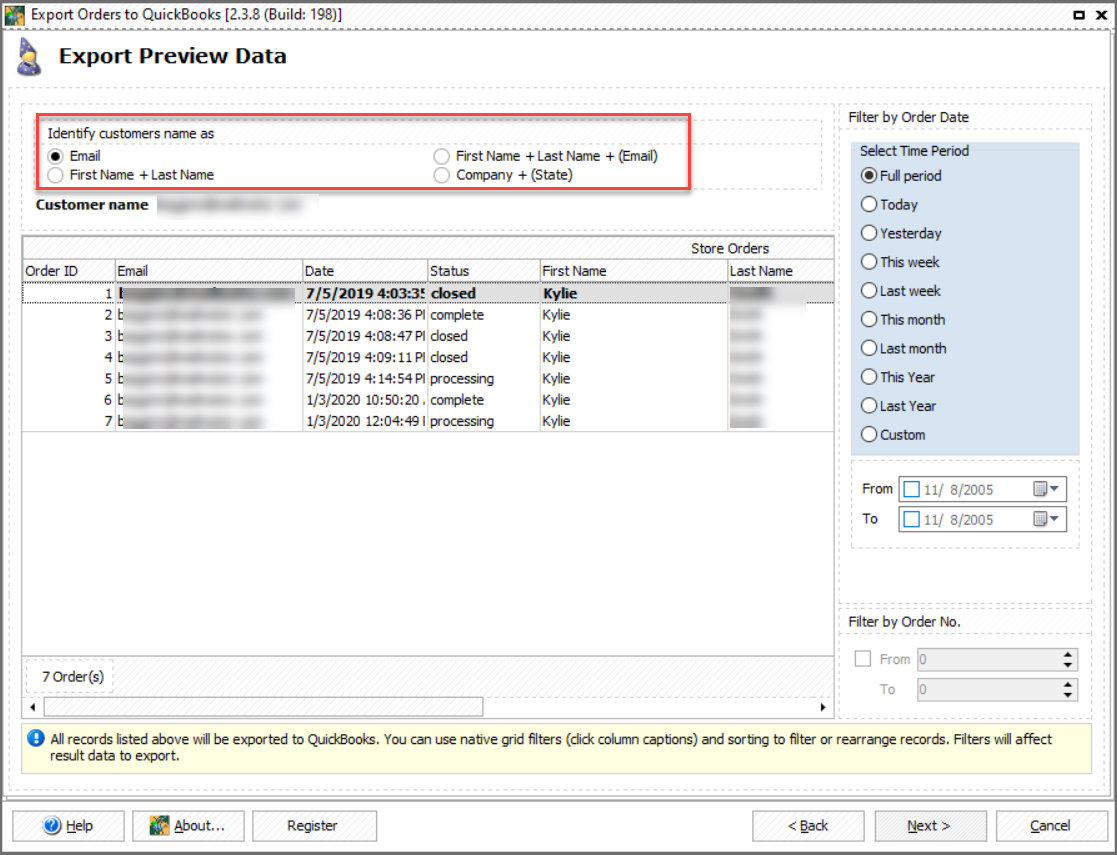1117x855 pixels.
Task: Sort by the Date column header
Action: (x=365, y=271)
